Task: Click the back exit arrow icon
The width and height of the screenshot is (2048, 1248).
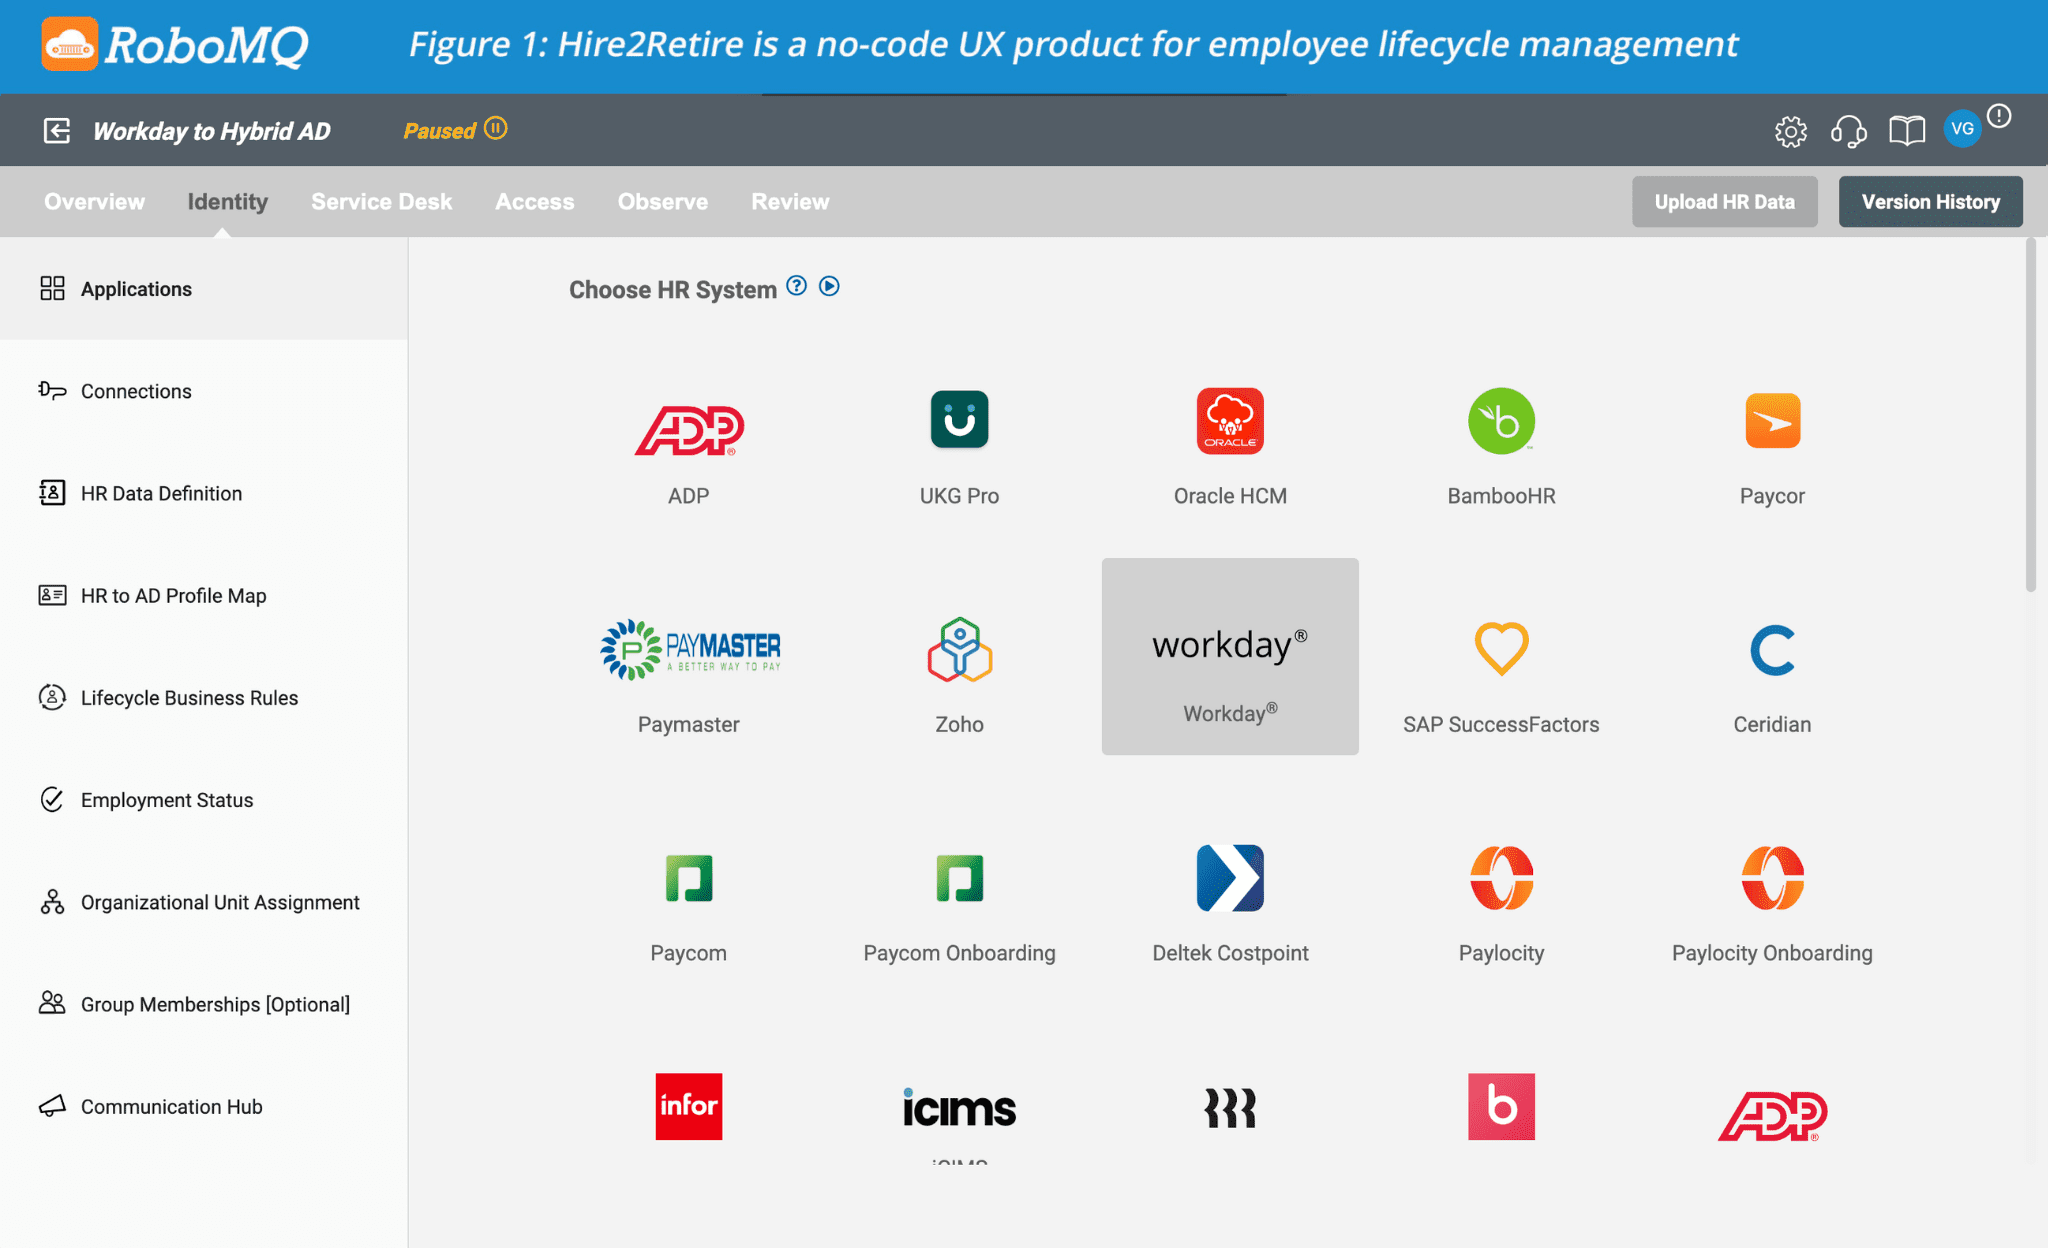Action: tap(57, 131)
